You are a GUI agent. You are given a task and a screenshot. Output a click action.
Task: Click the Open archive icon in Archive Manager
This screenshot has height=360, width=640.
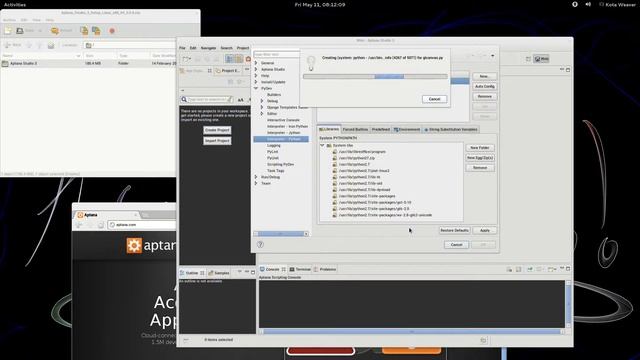20,31
